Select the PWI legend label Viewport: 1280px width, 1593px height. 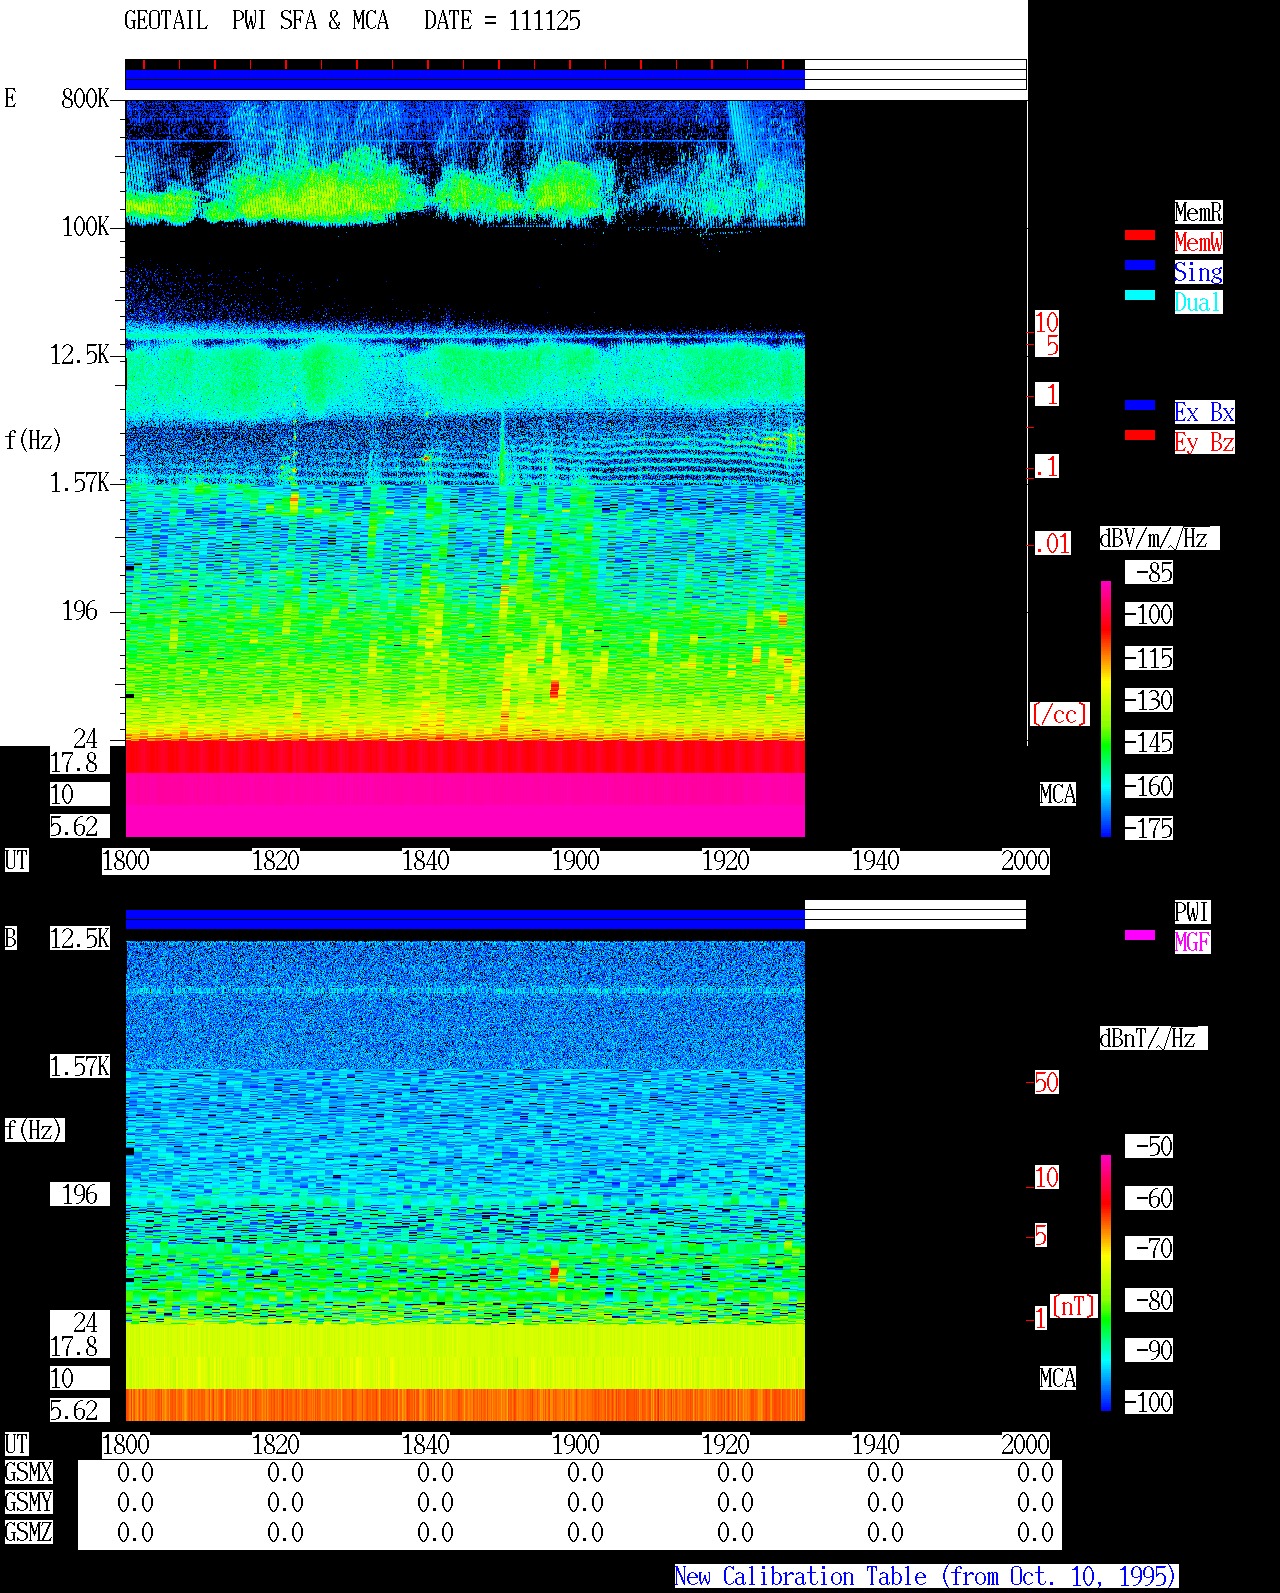[1192, 912]
